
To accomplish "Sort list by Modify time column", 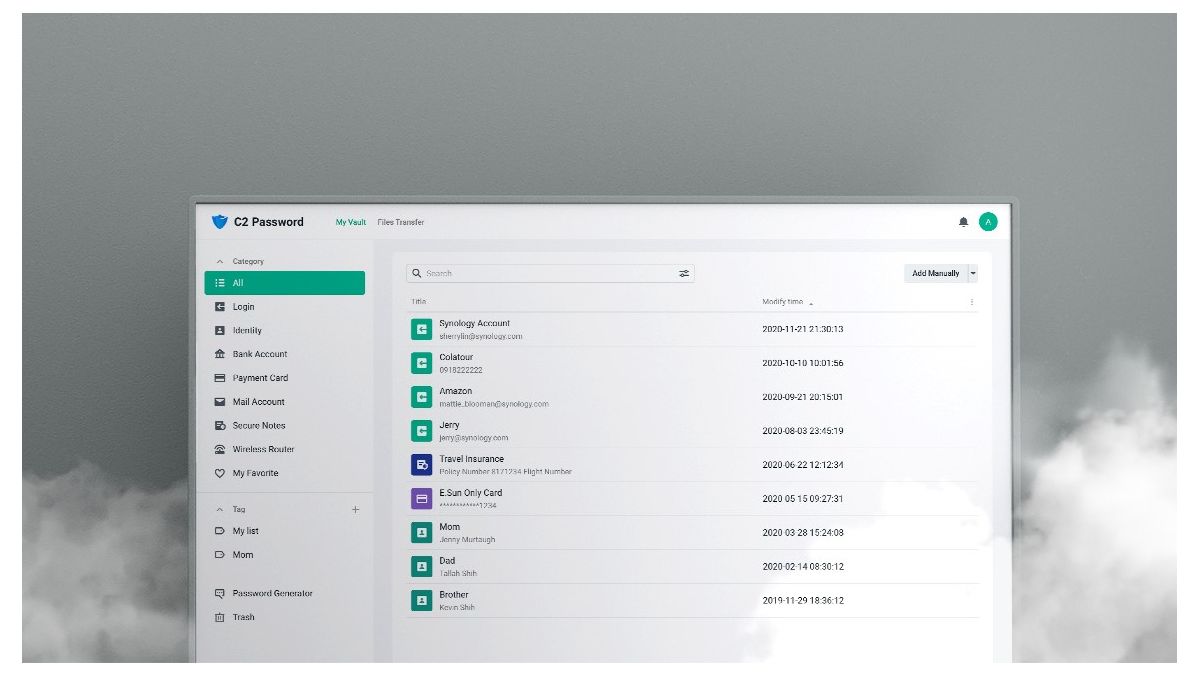I will [x=782, y=302].
